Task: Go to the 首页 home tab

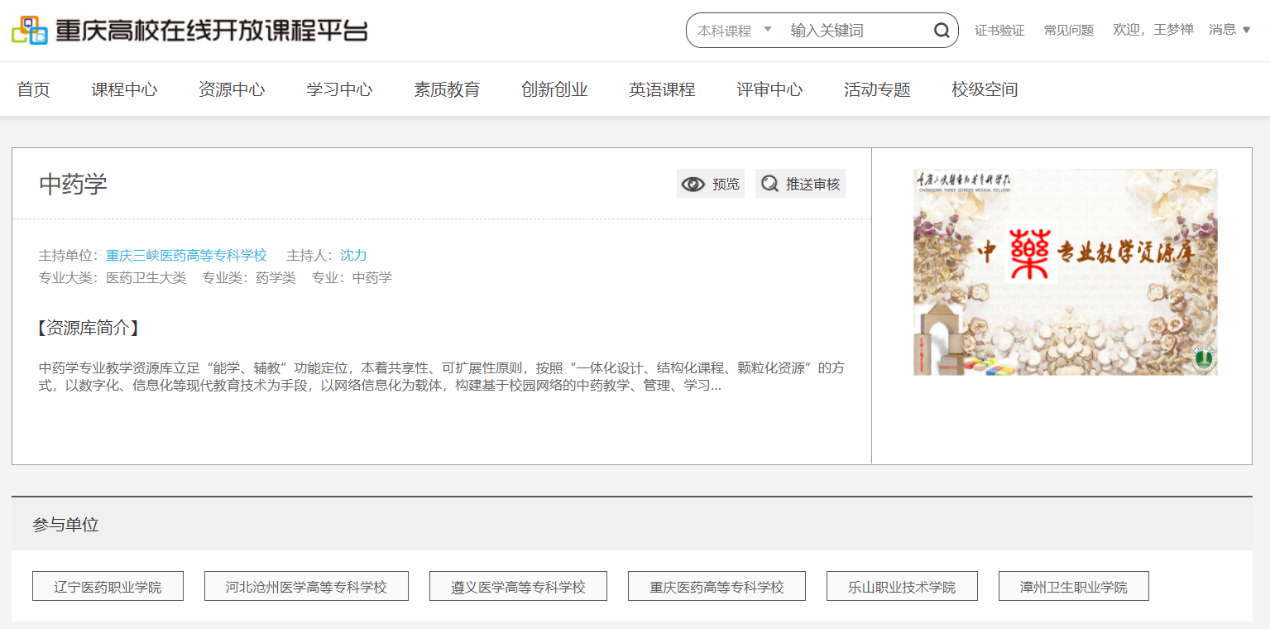Action: pyautogui.click(x=33, y=90)
